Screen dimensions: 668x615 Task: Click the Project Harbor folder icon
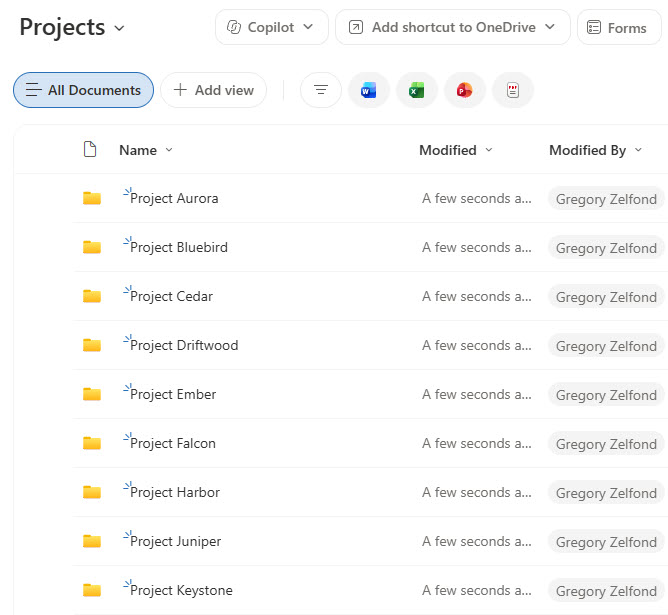(x=92, y=492)
